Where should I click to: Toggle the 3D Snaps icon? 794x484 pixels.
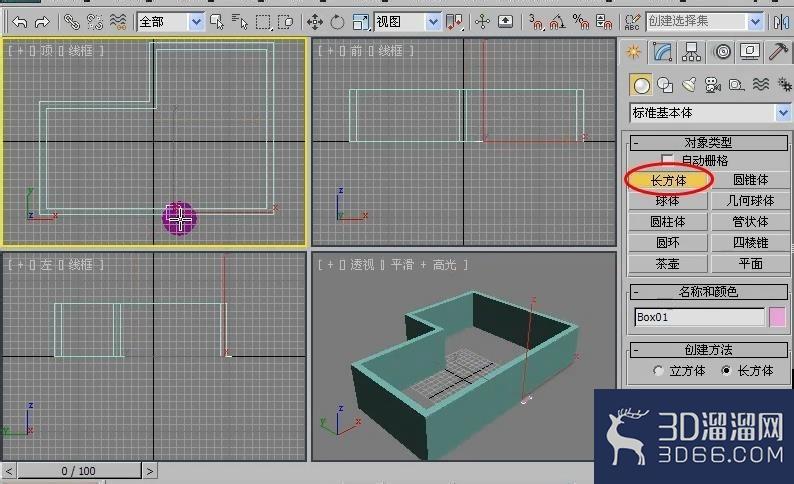point(535,22)
